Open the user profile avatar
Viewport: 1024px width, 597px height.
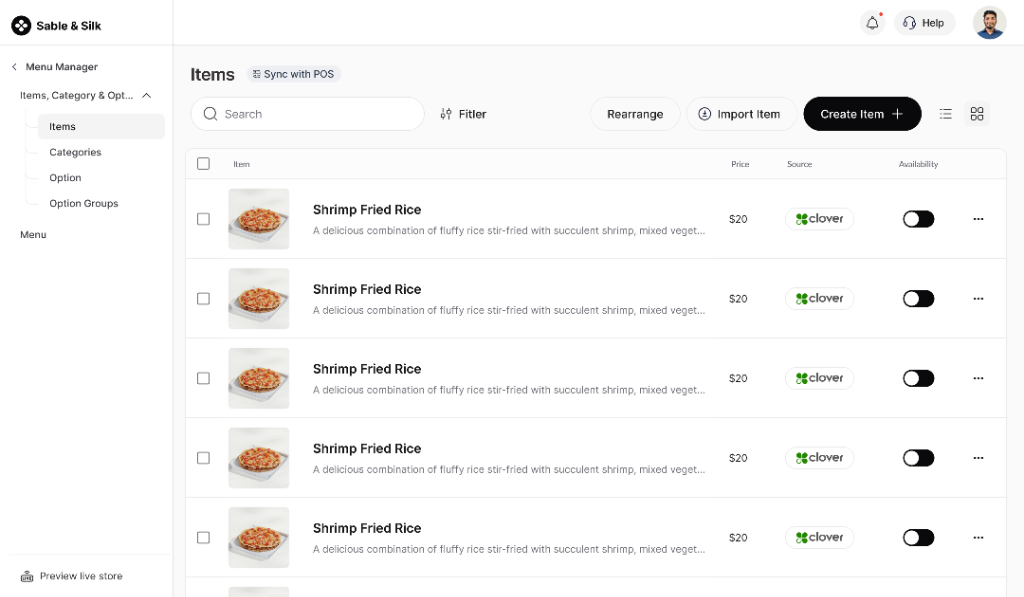(989, 23)
